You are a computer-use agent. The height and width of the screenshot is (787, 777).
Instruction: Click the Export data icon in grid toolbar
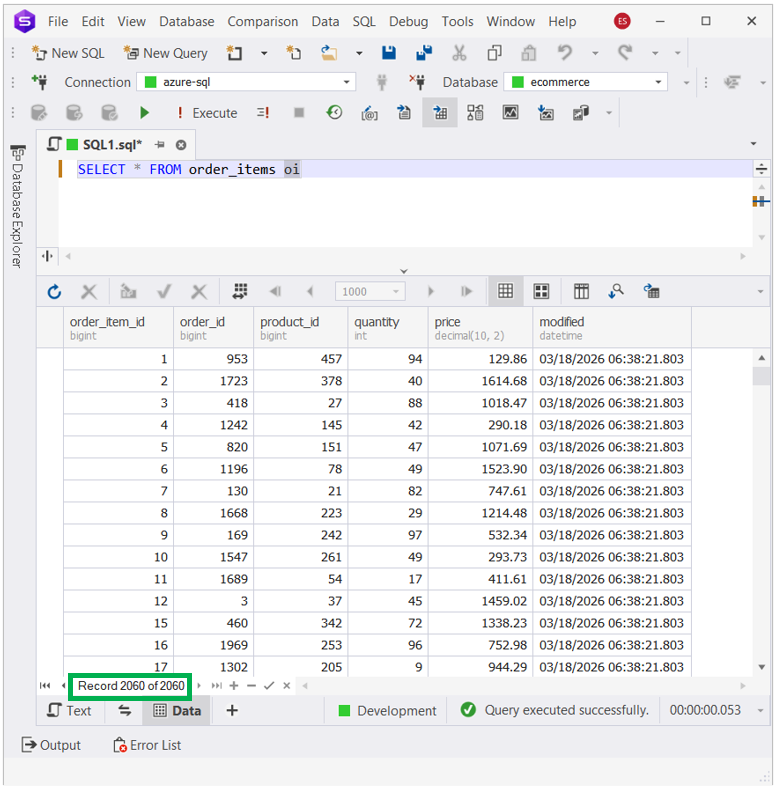click(x=652, y=292)
